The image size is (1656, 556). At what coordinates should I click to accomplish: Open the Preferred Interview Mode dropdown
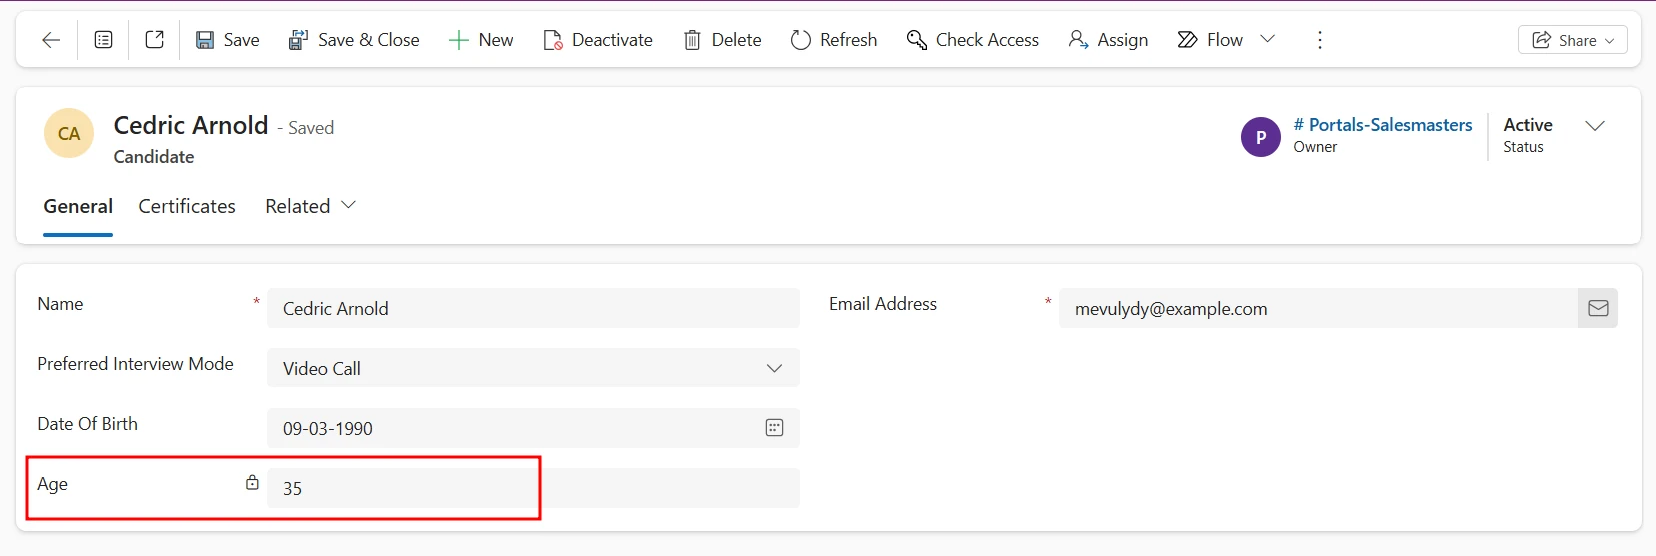[533, 368]
